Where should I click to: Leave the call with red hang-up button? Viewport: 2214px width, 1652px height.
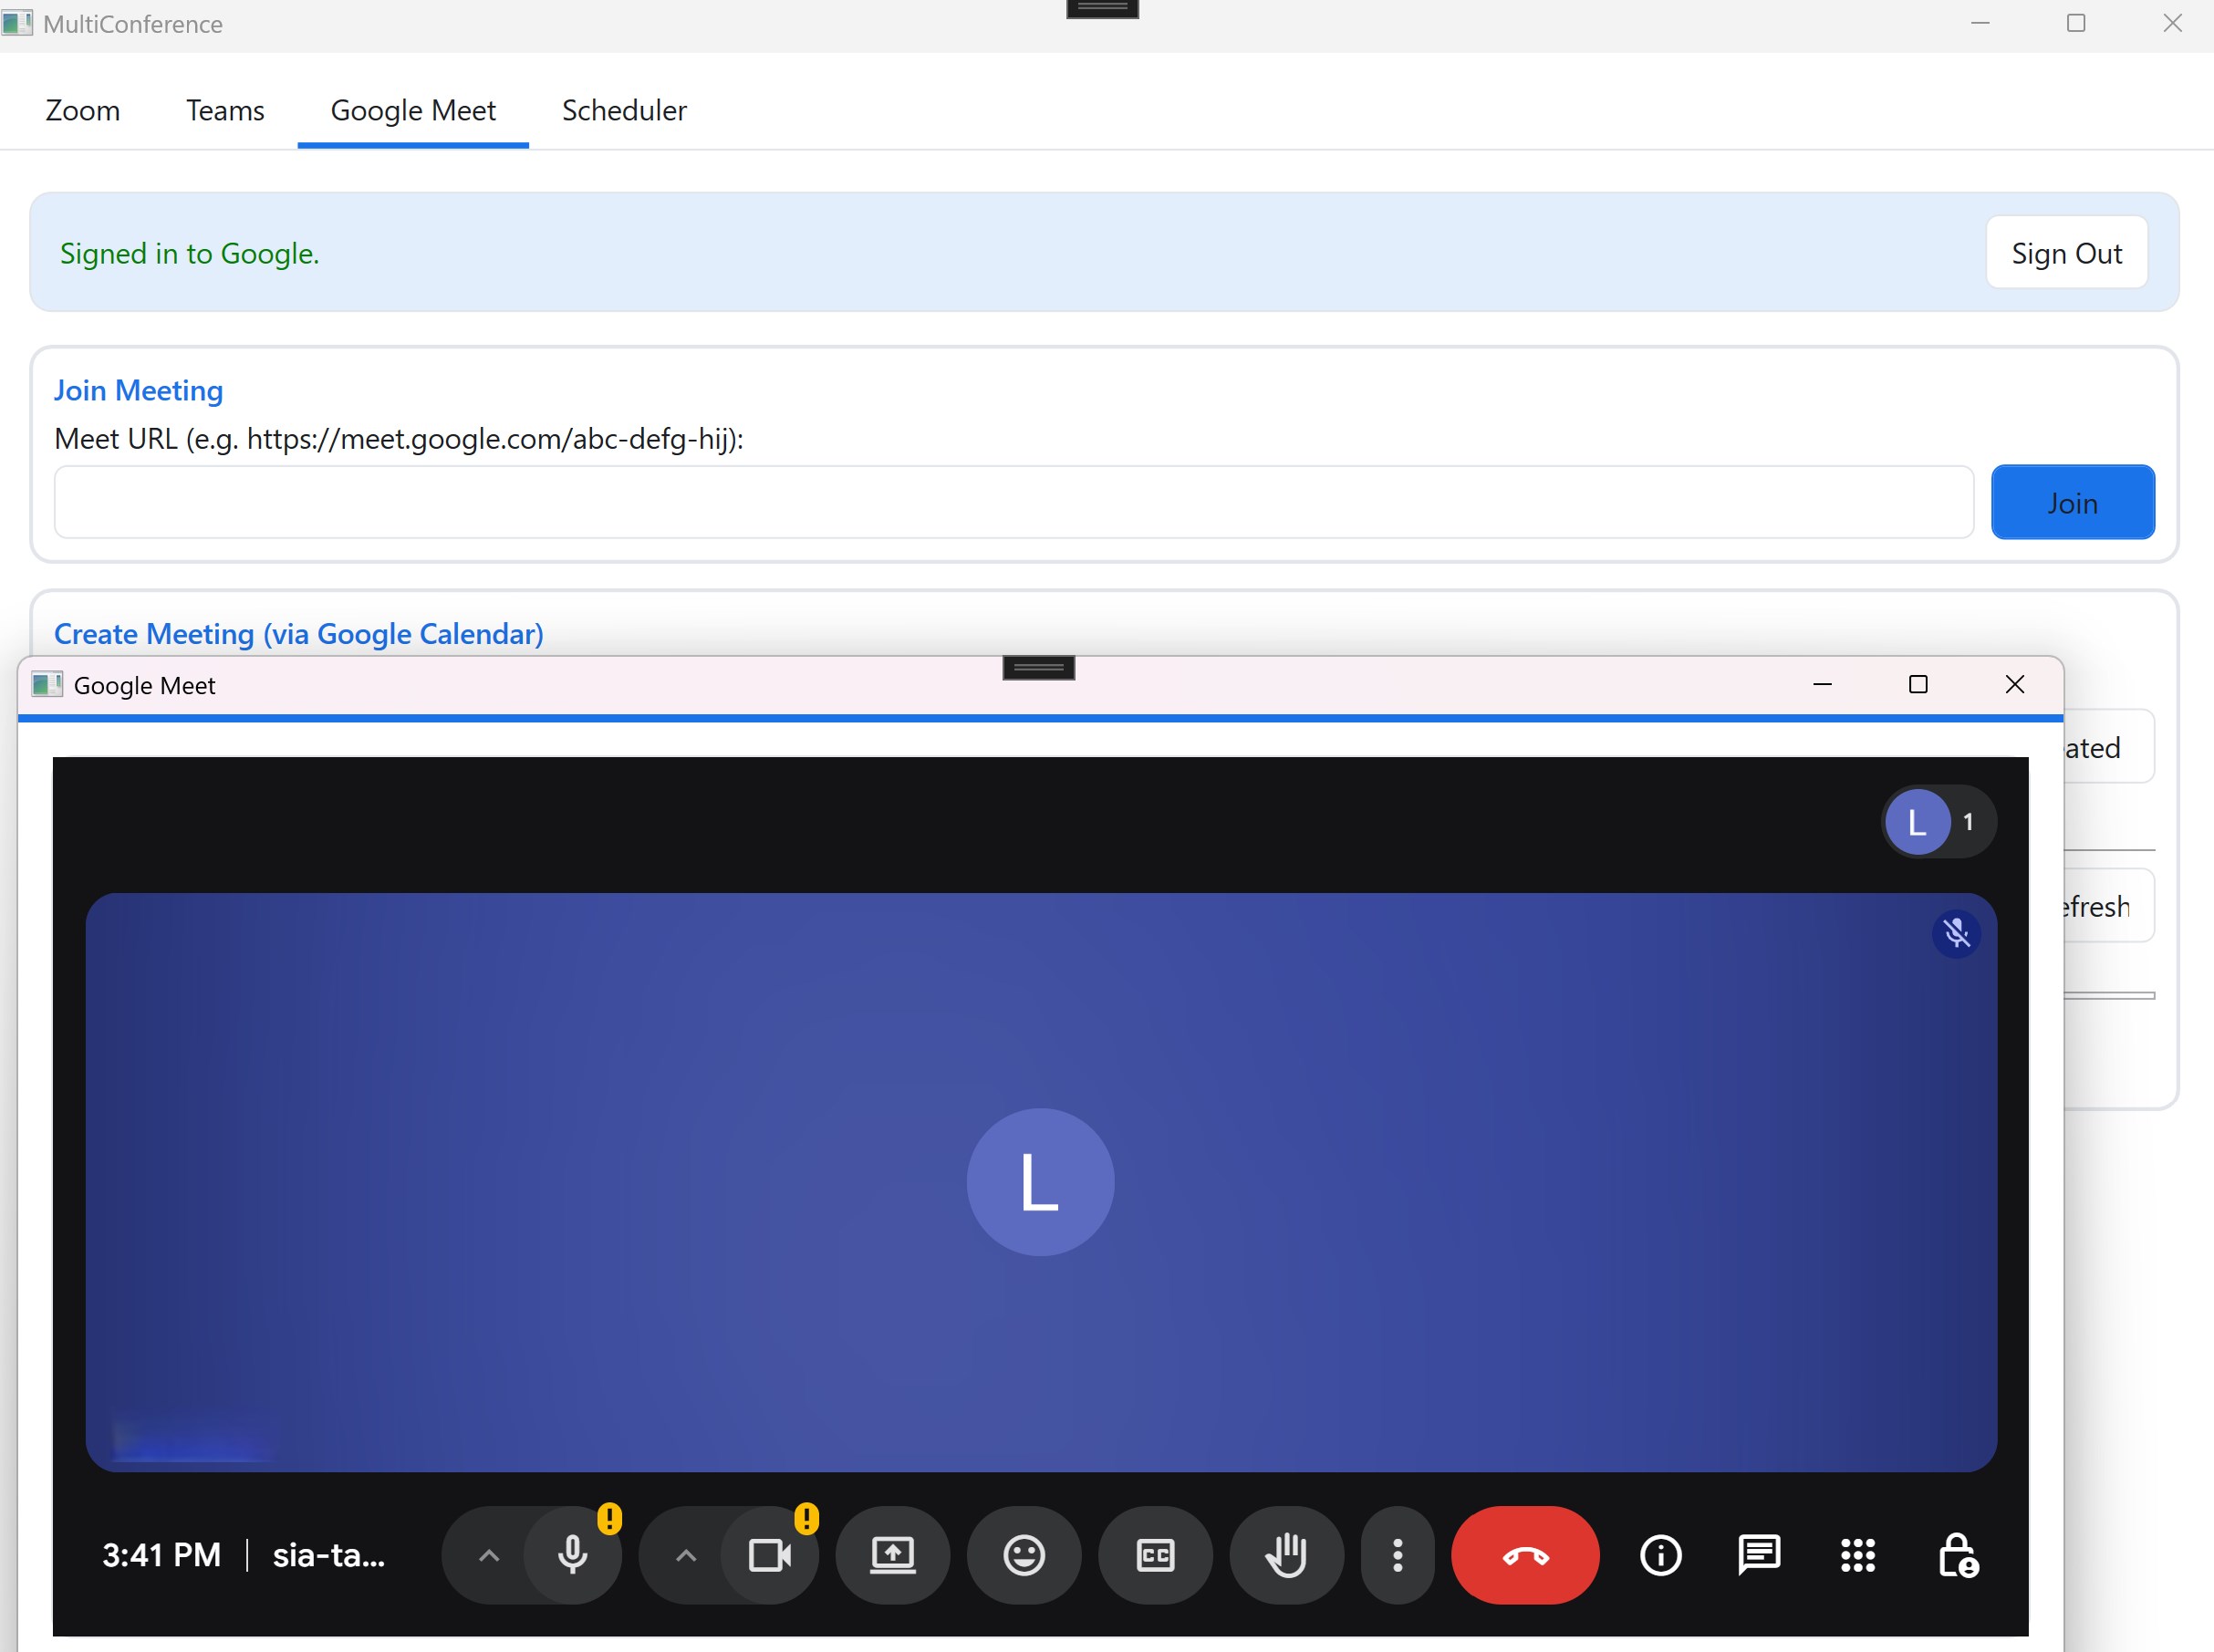tap(1525, 1555)
